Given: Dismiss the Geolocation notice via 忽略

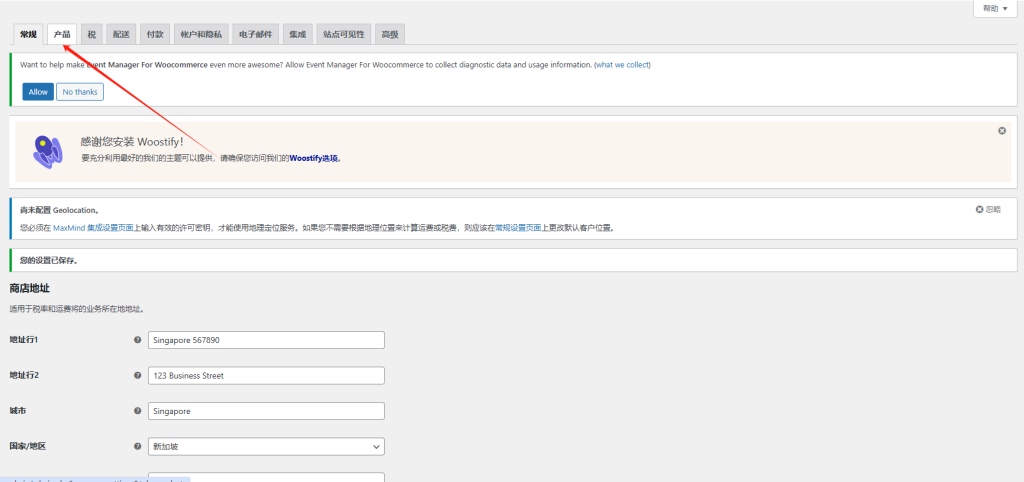Looking at the screenshot, I should click(x=988, y=209).
